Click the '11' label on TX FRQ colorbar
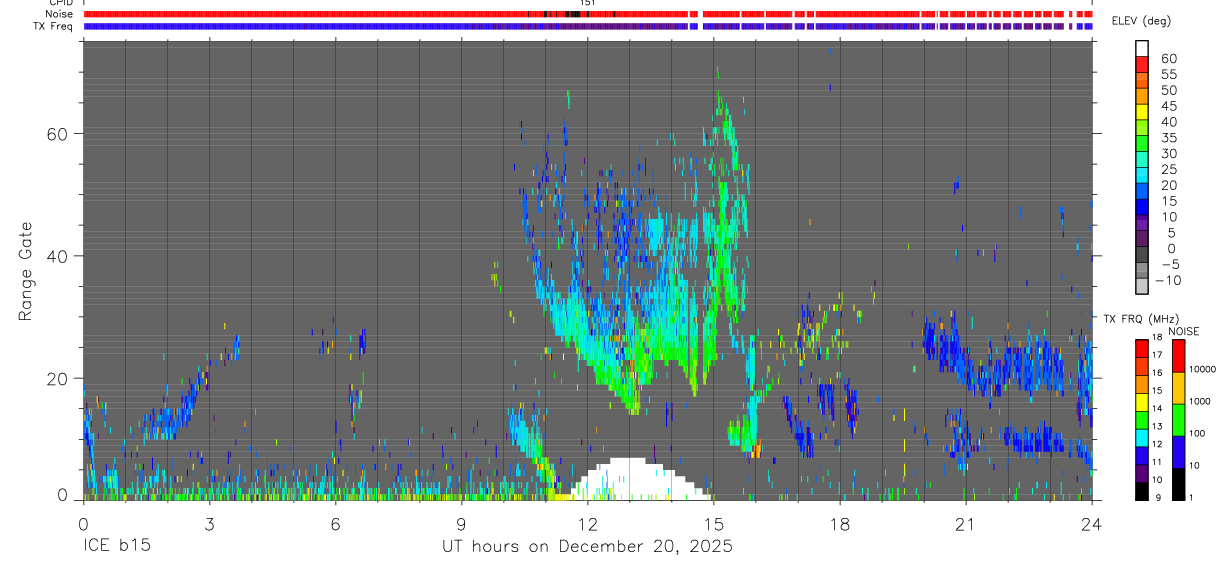Image resolution: width=1228 pixels, height=567 pixels. click(x=1157, y=462)
